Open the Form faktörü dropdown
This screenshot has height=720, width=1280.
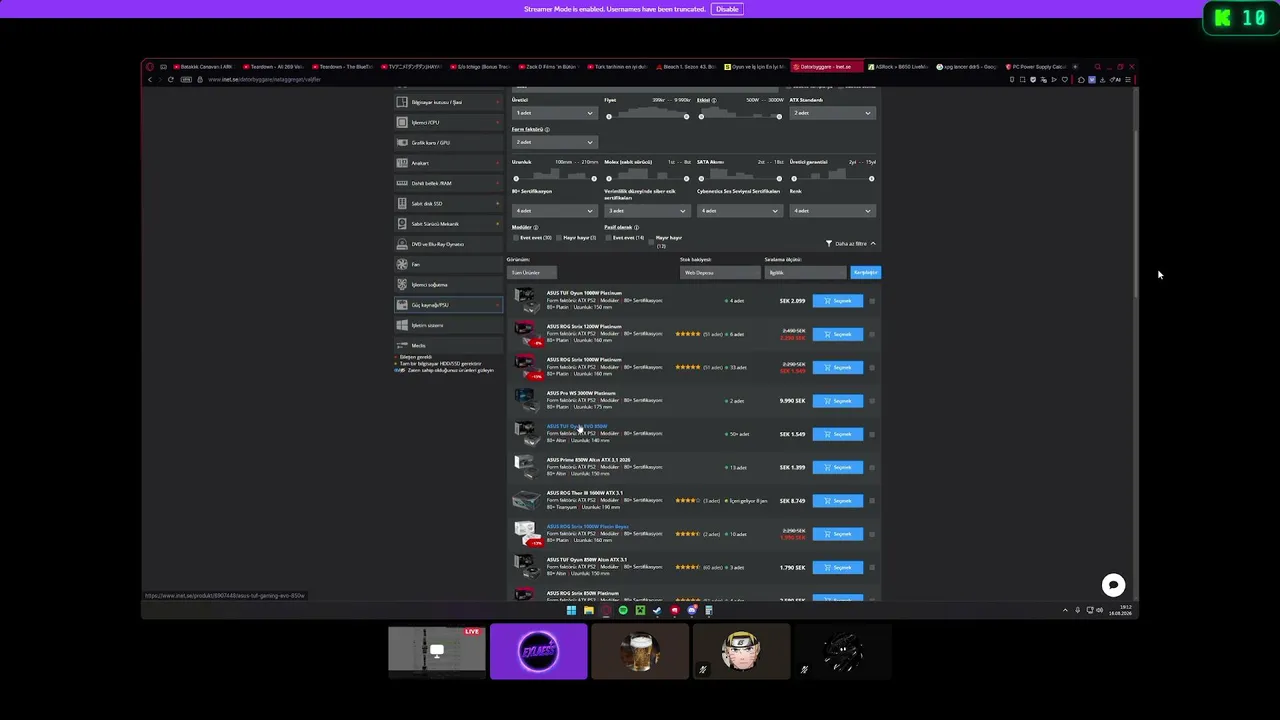554,142
